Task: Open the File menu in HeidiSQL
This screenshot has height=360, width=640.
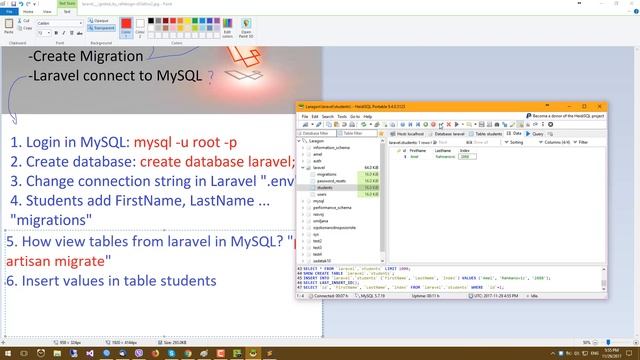Action: tap(304, 116)
